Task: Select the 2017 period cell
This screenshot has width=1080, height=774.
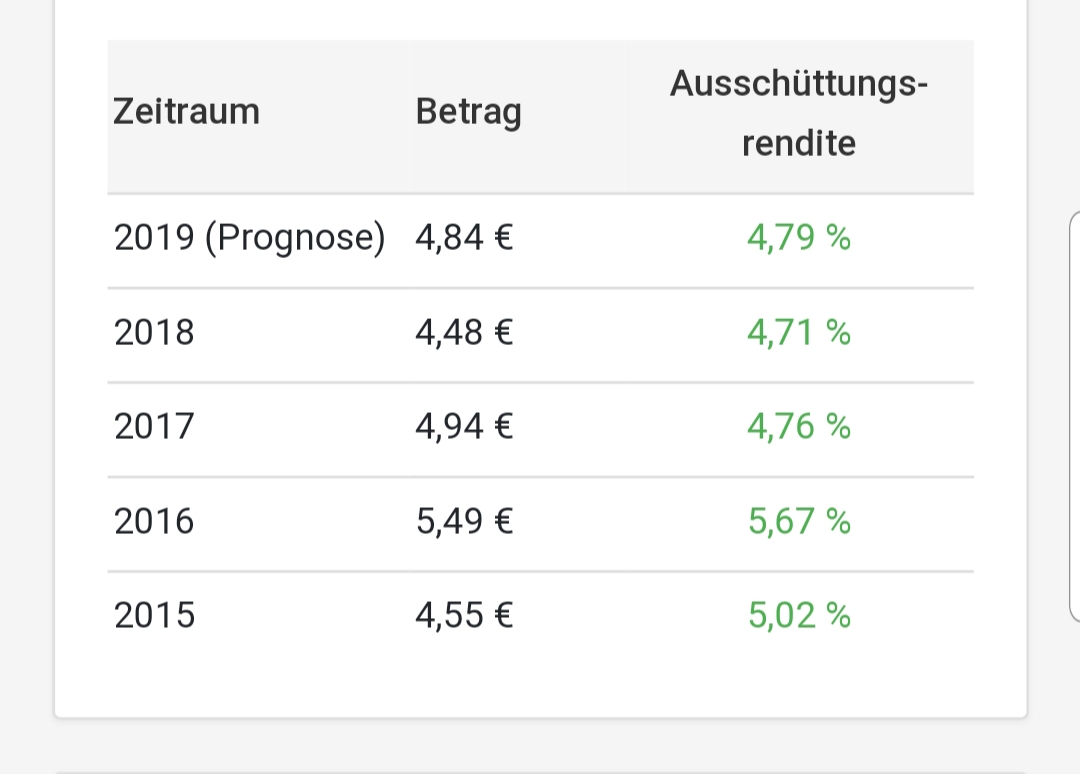Action: coord(154,427)
